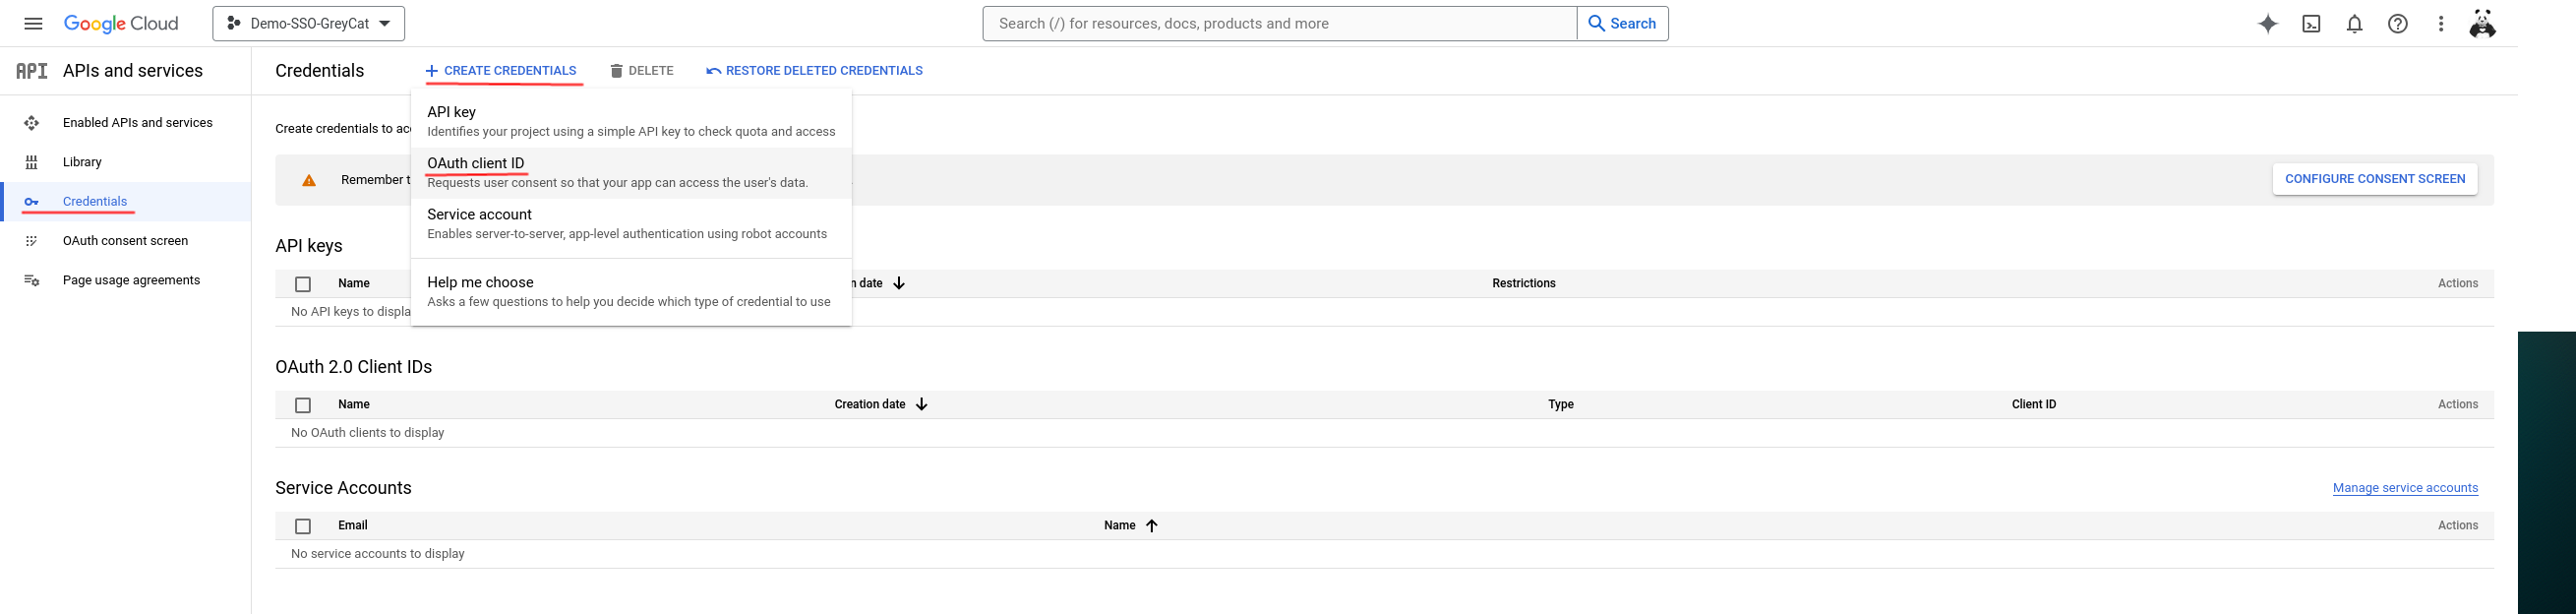The width and height of the screenshot is (2576, 614).
Task: Click the trash icon on DELETE
Action: click(x=617, y=71)
